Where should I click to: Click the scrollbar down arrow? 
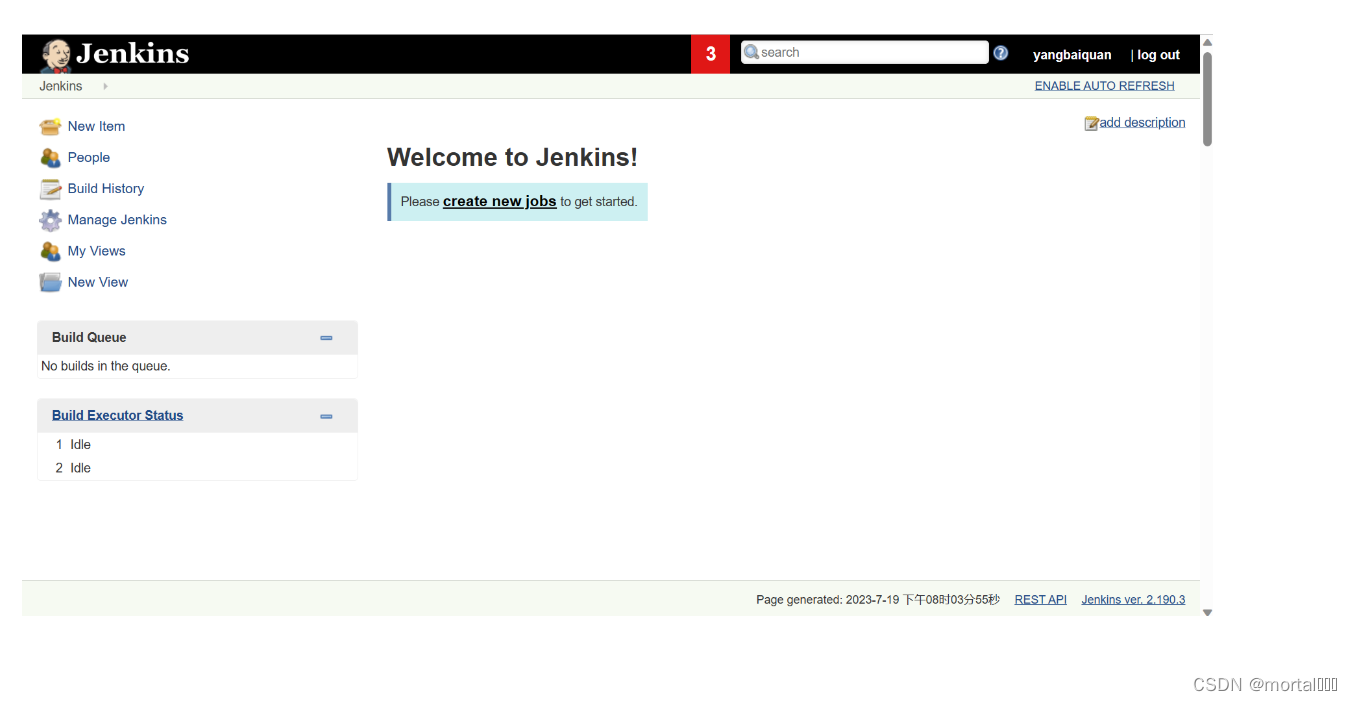(x=1207, y=612)
